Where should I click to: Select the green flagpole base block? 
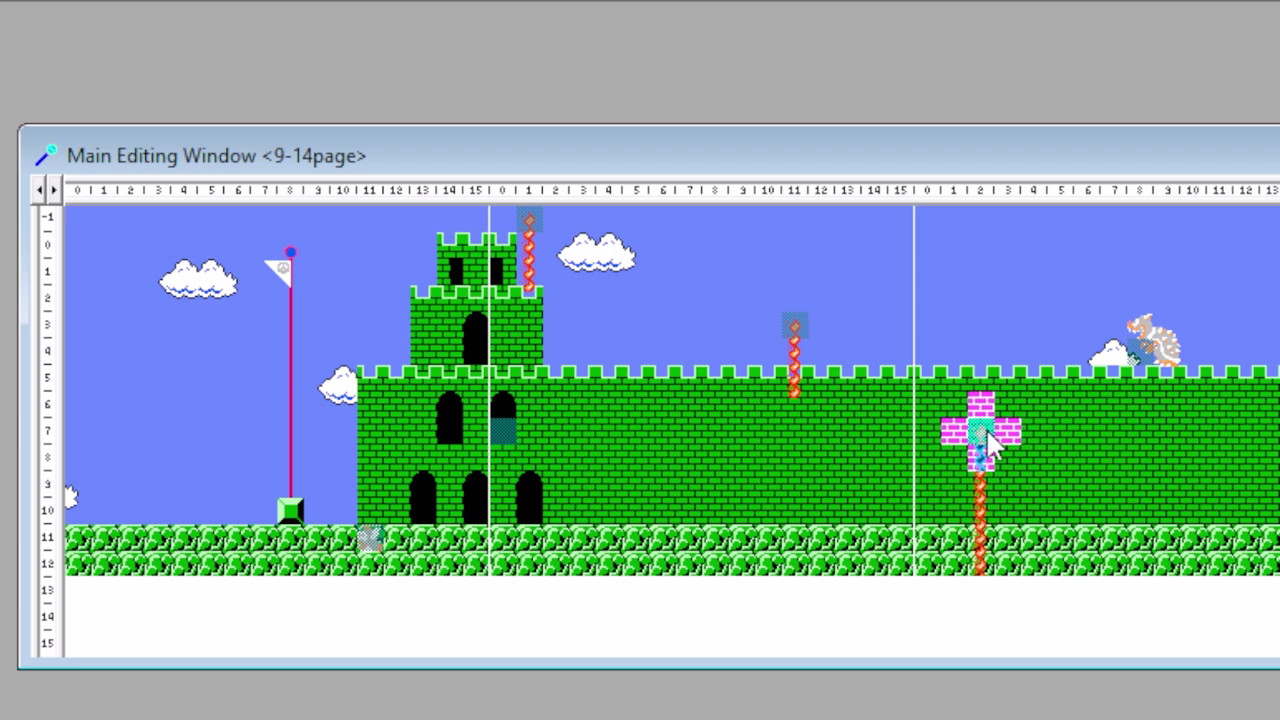click(290, 511)
